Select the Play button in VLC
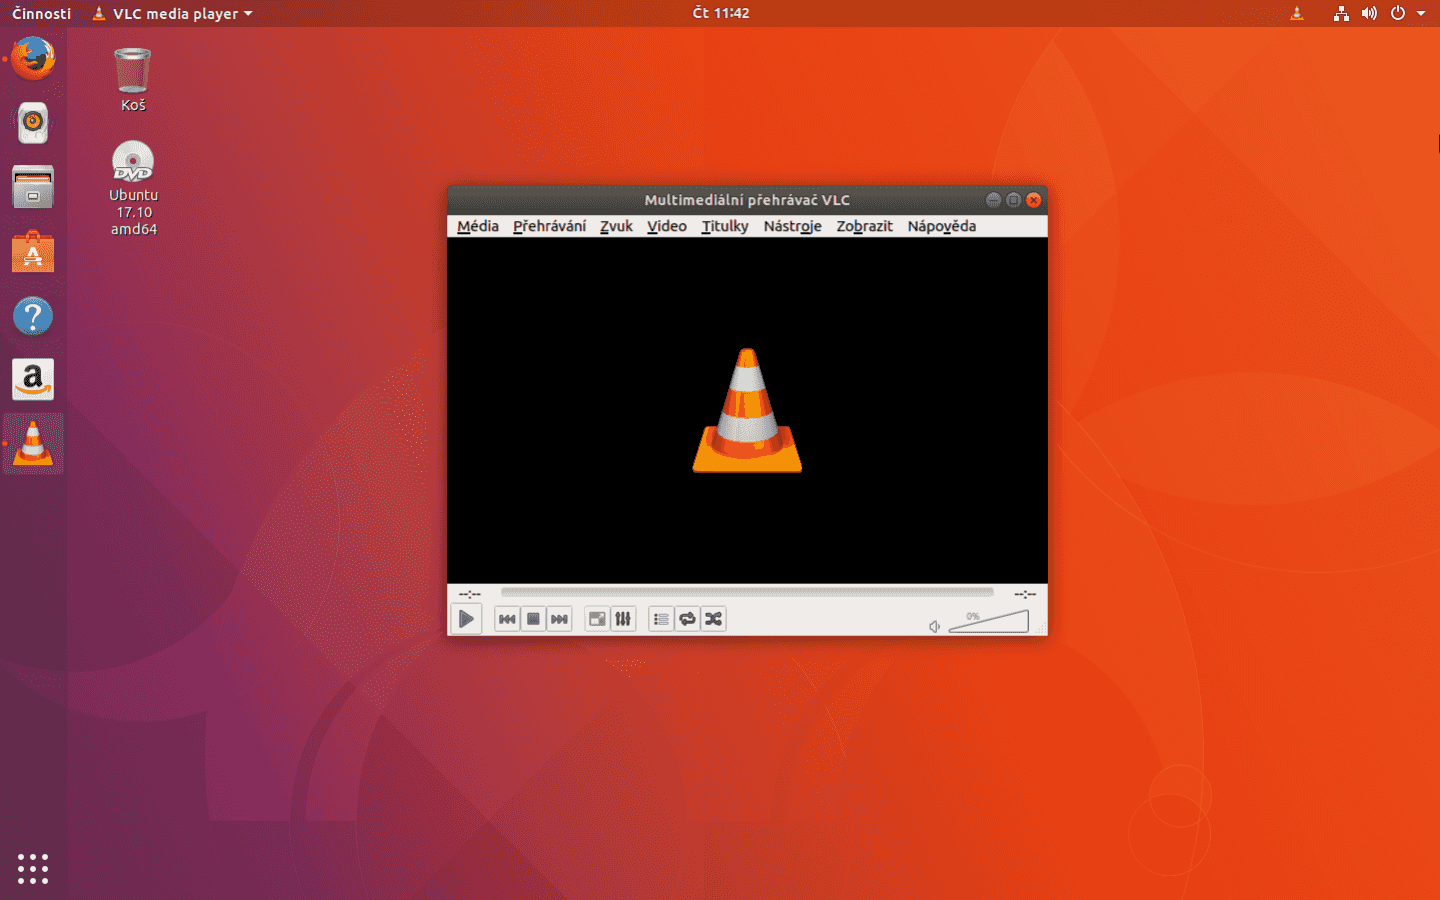Image resolution: width=1440 pixels, height=900 pixels. pos(466,618)
